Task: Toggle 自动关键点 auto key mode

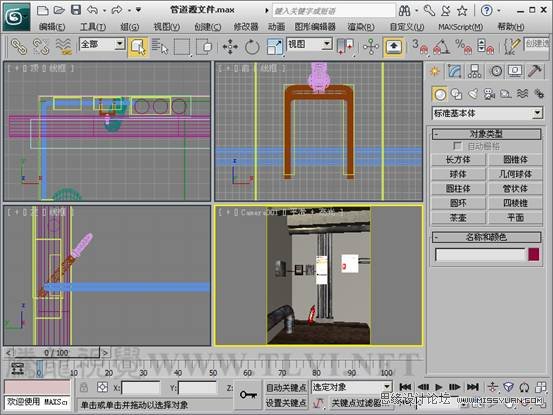Action: (x=286, y=388)
